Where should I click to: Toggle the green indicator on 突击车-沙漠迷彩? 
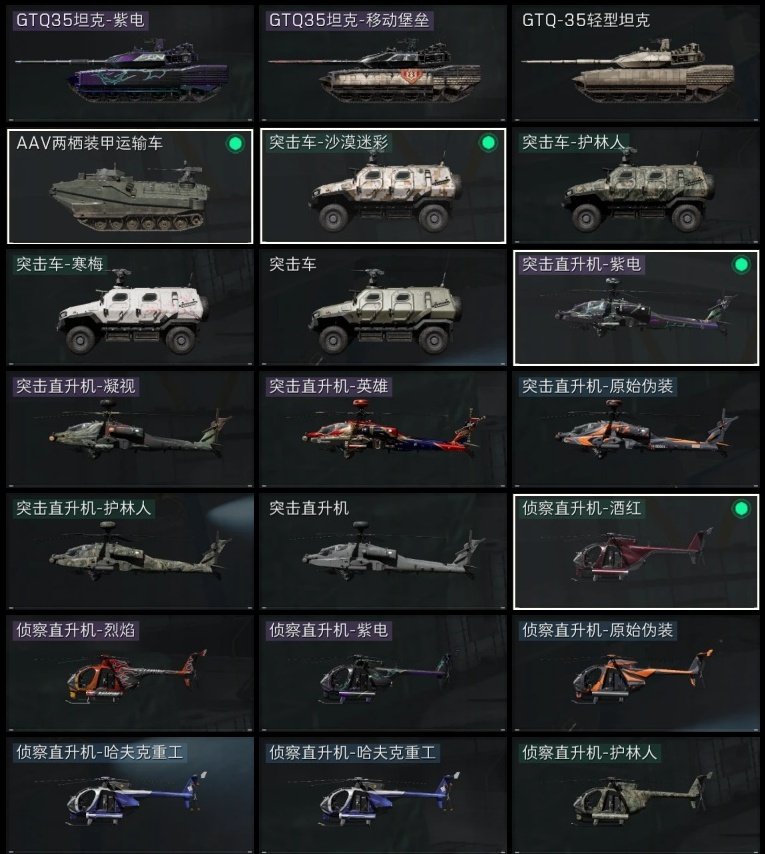tap(488, 143)
